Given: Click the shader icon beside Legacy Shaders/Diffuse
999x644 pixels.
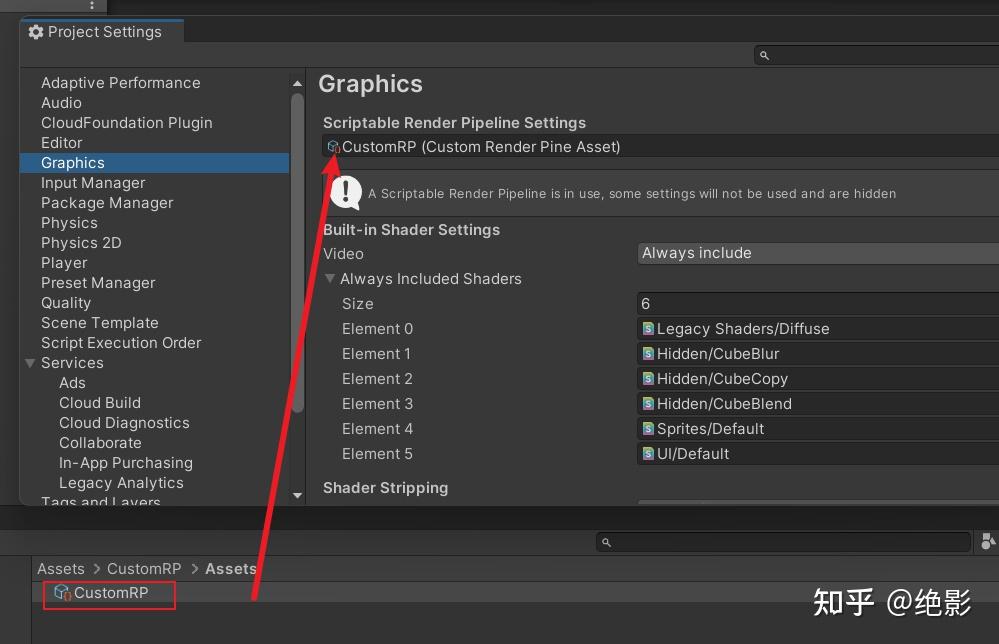Looking at the screenshot, I should coord(649,328).
